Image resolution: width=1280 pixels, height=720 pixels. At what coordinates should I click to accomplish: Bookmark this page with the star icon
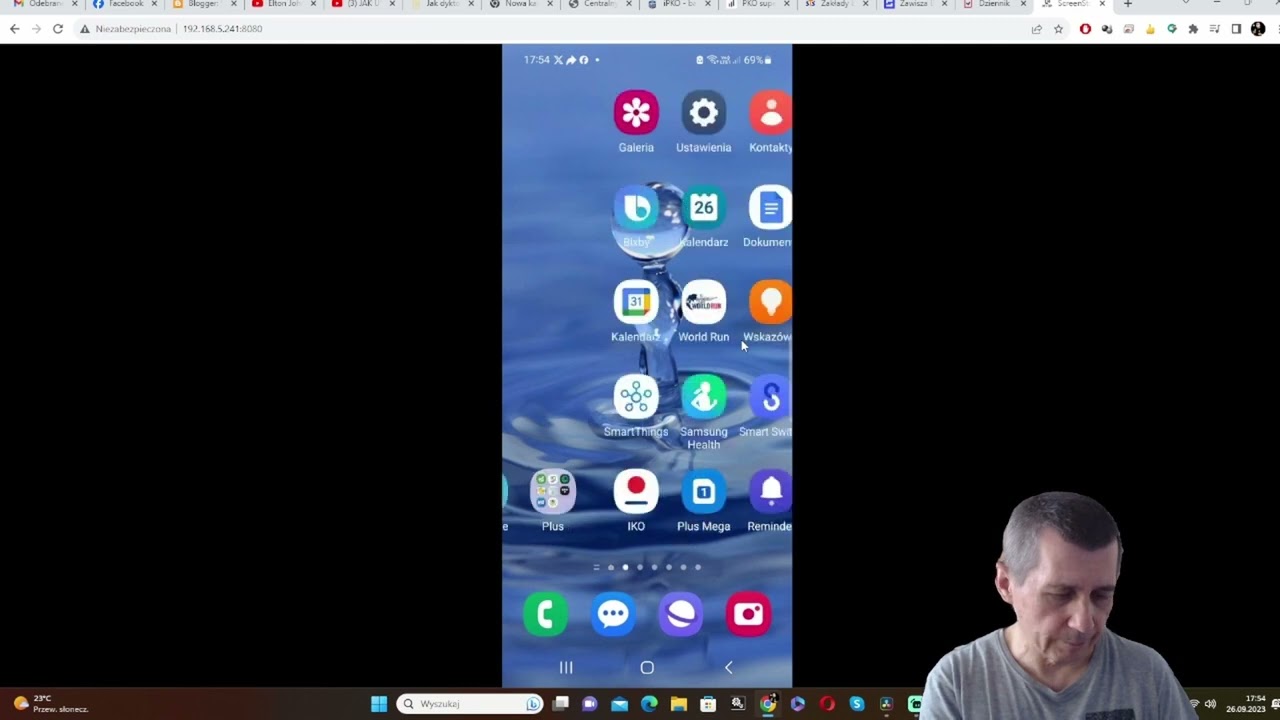[x=1058, y=29]
